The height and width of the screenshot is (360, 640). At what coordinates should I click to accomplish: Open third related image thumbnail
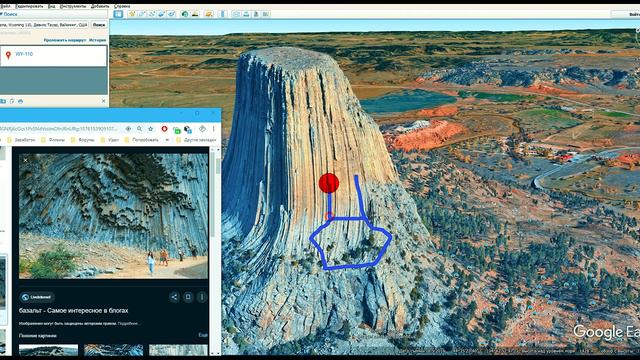pyautogui.click(x=178, y=350)
